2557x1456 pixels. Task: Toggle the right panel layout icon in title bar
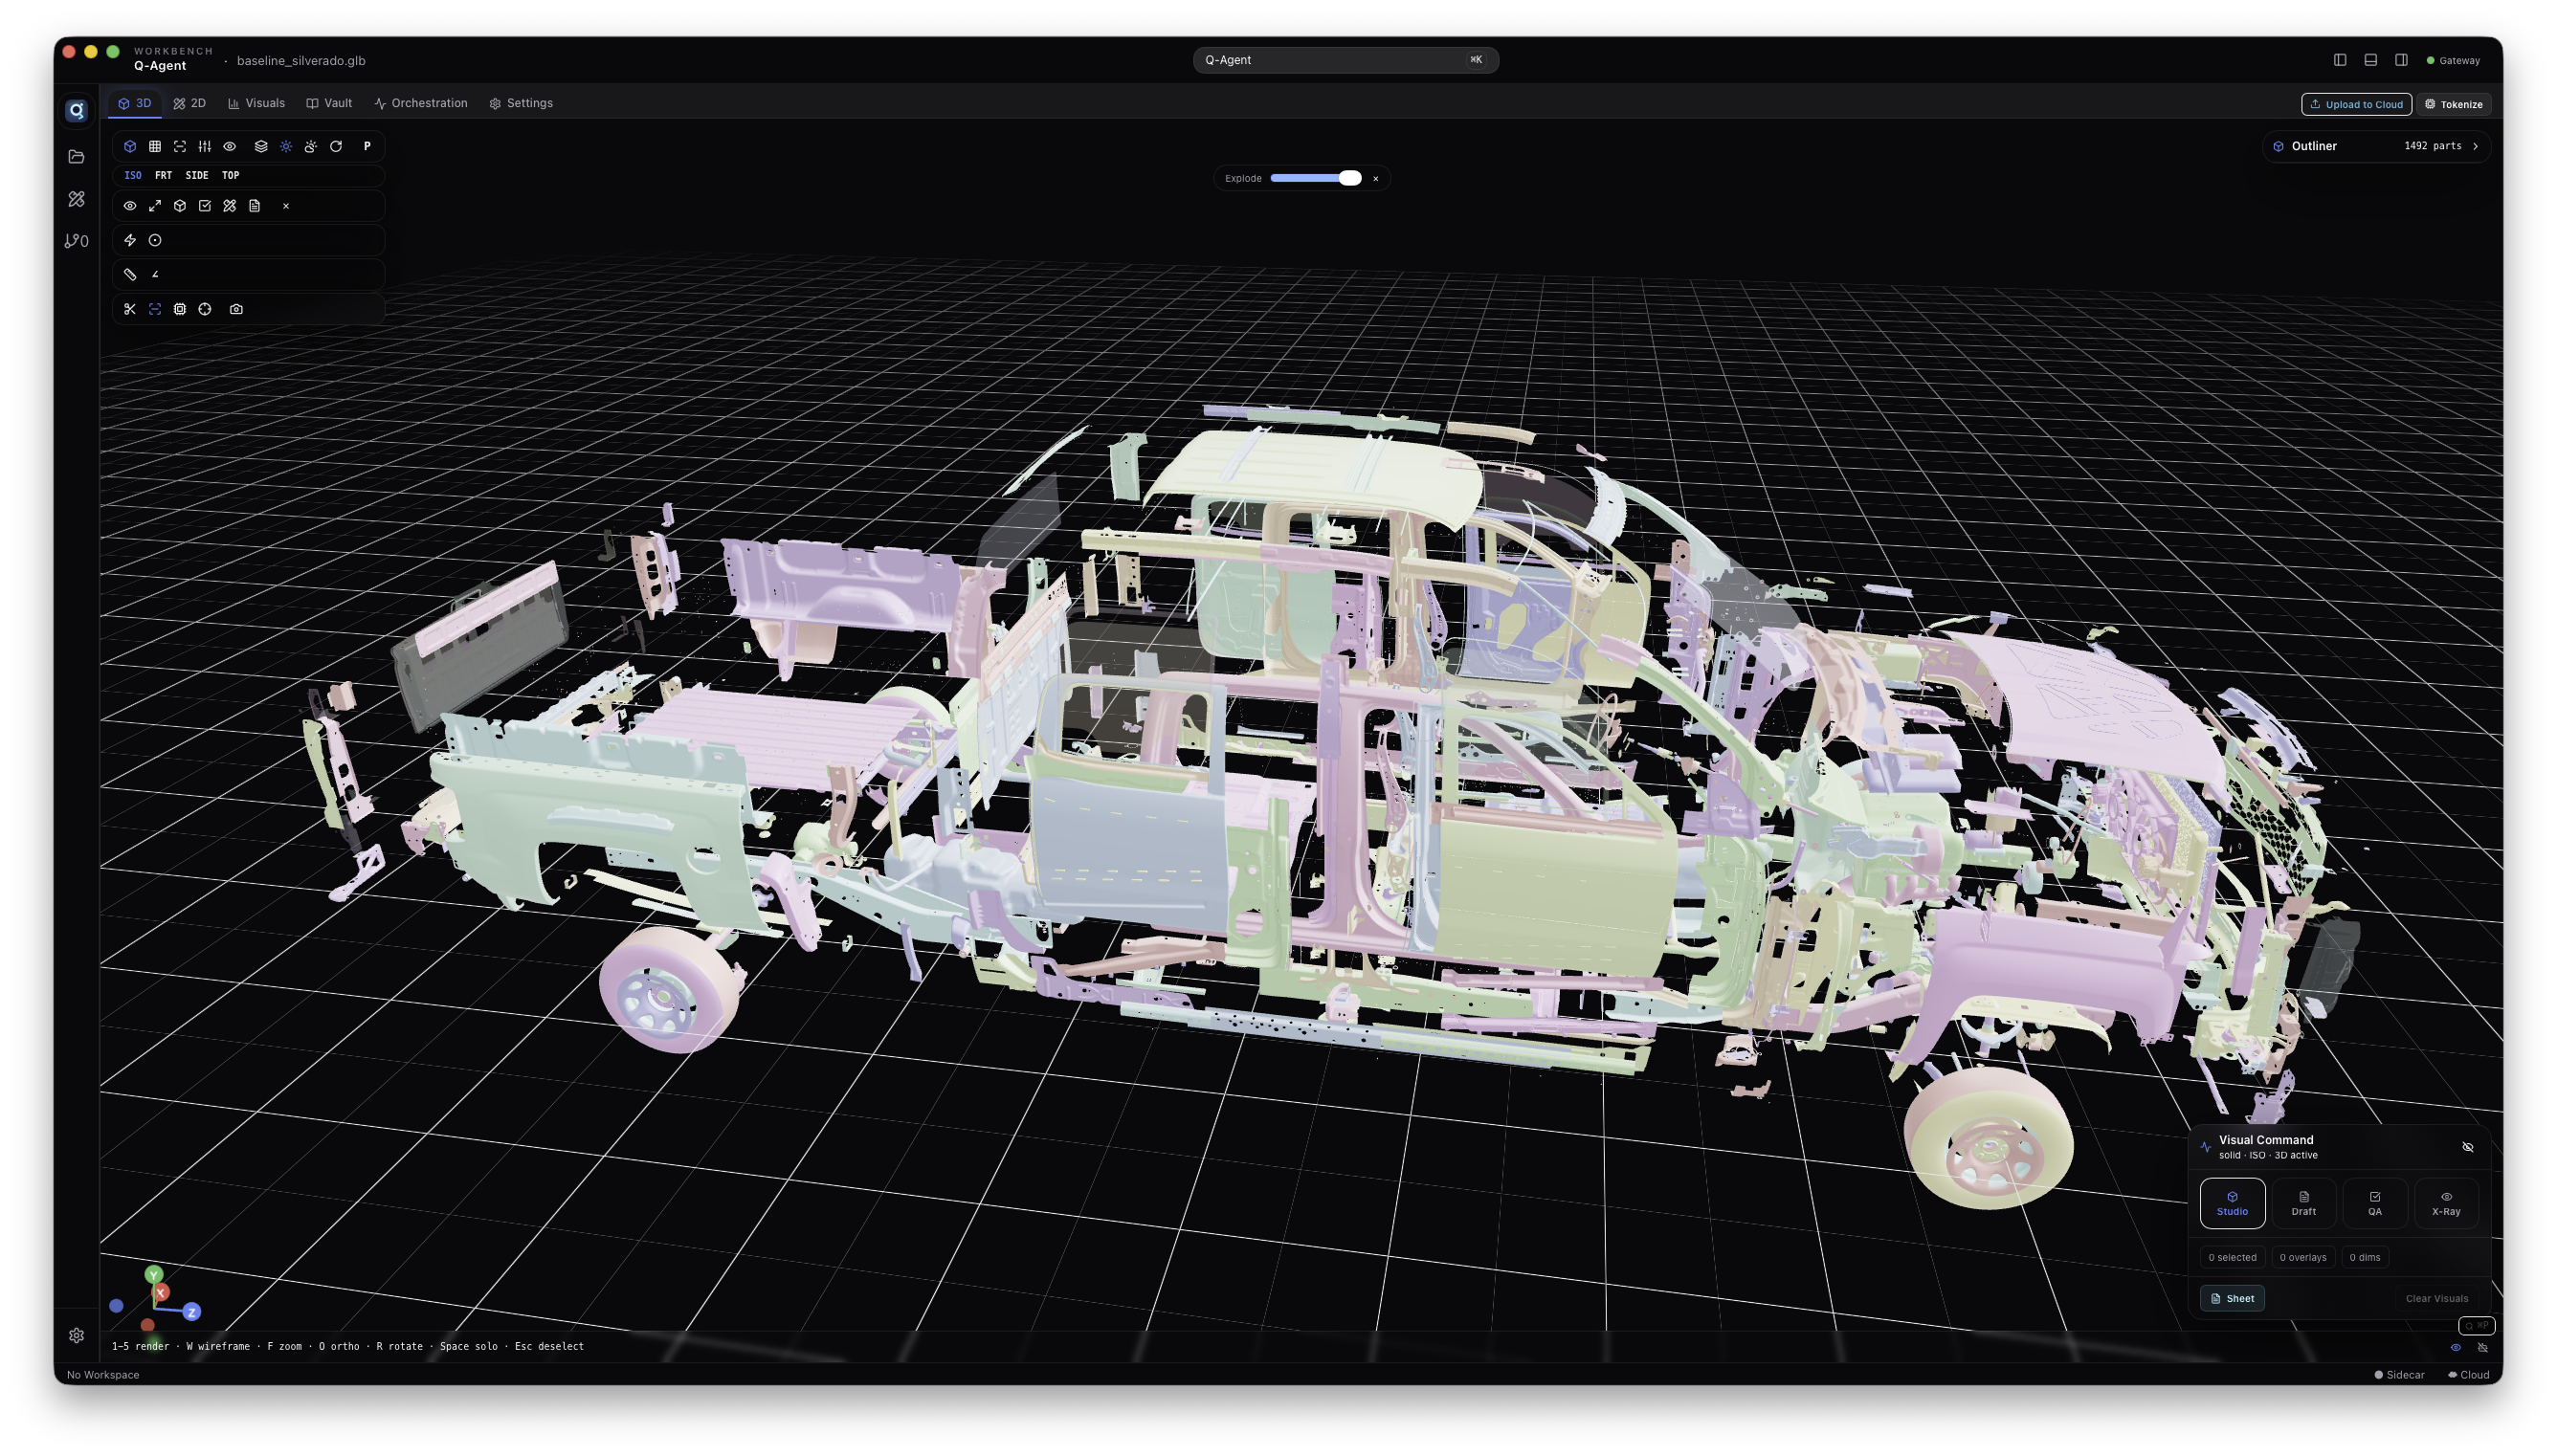pyautogui.click(x=2401, y=60)
